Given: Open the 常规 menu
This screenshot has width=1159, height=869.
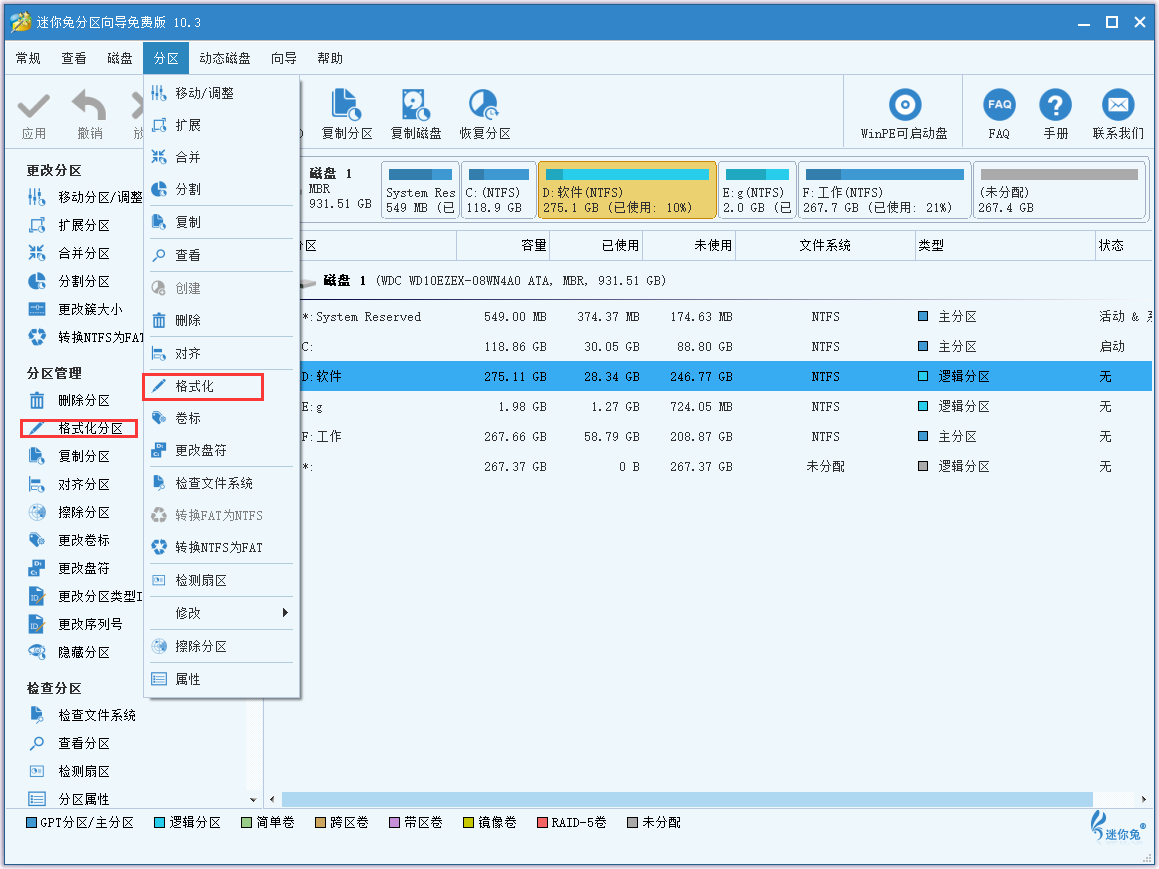Looking at the screenshot, I should [28, 58].
